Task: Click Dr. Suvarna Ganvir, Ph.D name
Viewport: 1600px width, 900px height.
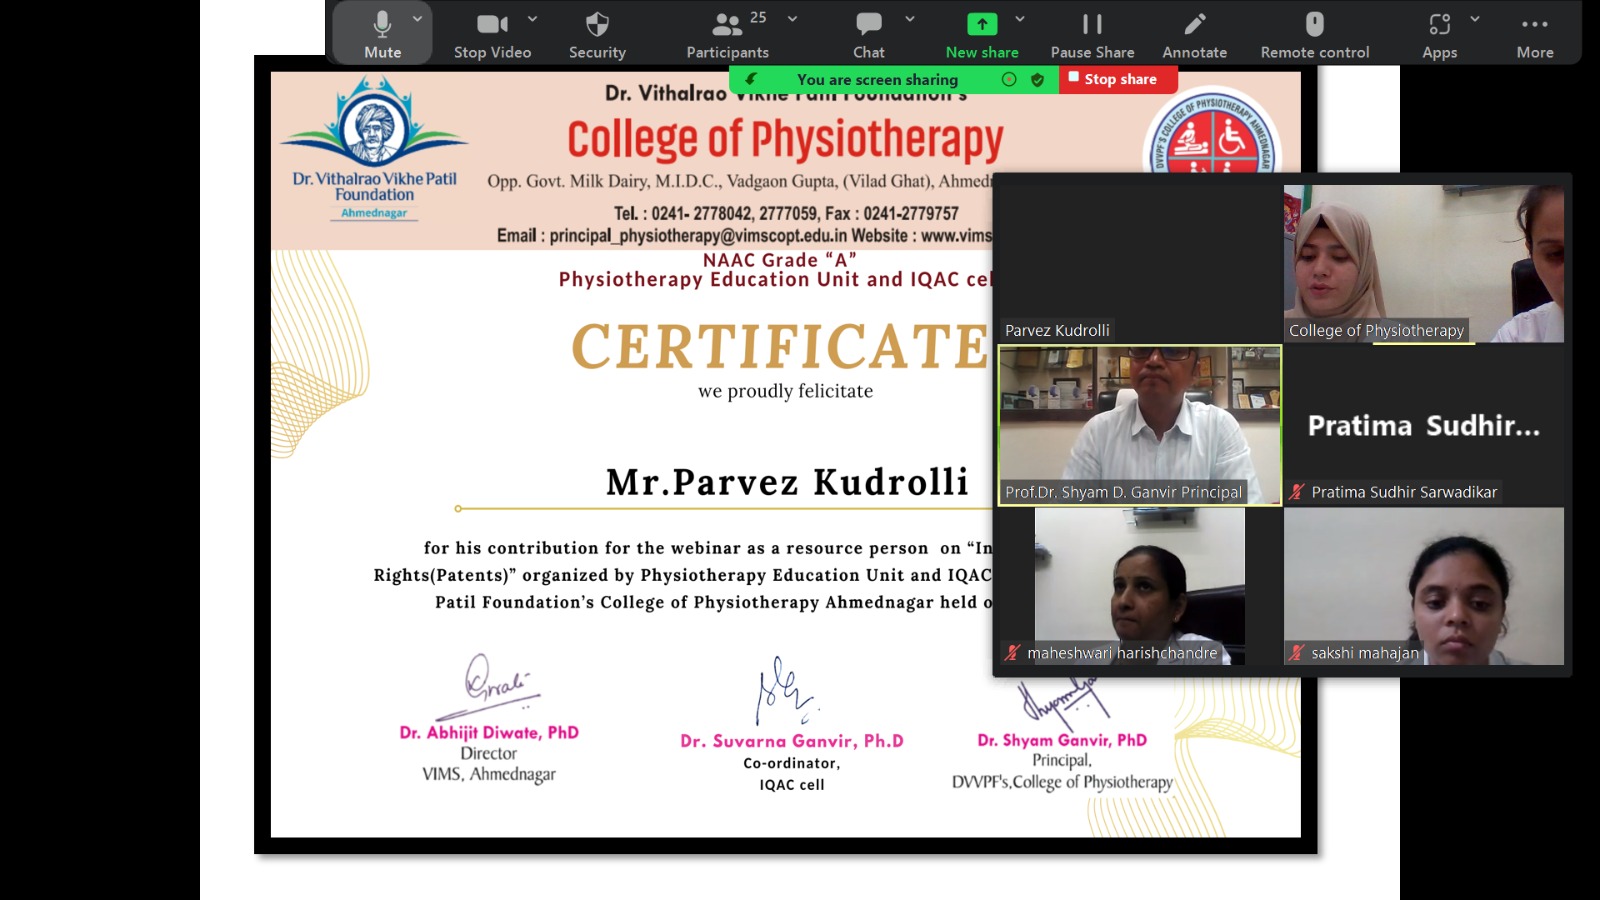Action: point(791,741)
